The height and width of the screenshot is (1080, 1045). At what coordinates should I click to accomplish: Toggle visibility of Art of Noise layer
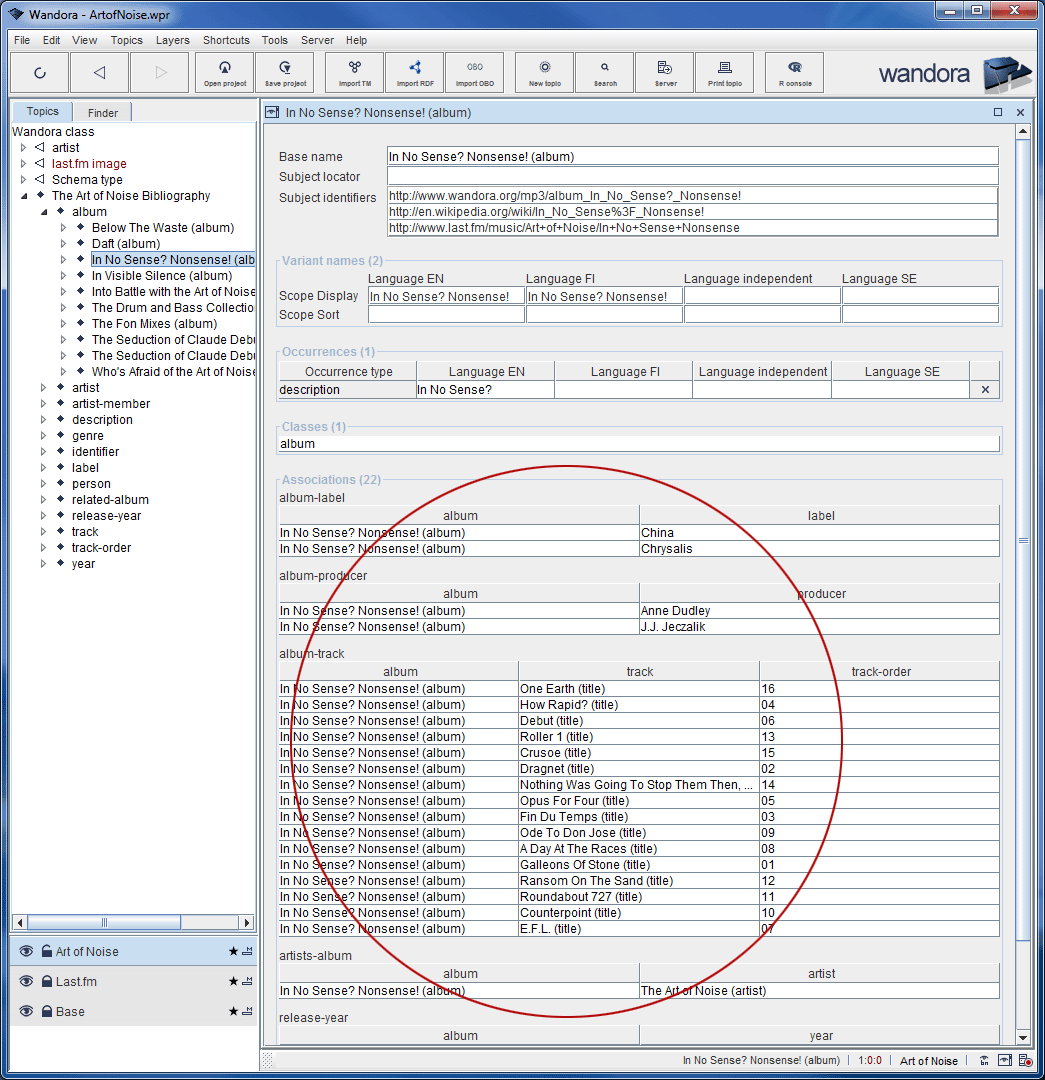(26, 952)
